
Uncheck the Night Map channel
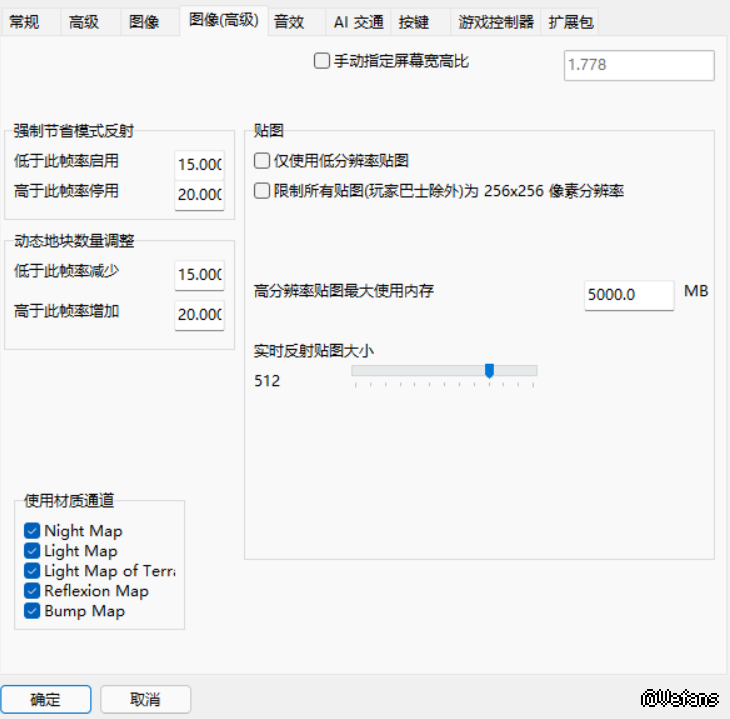pos(32,531)
